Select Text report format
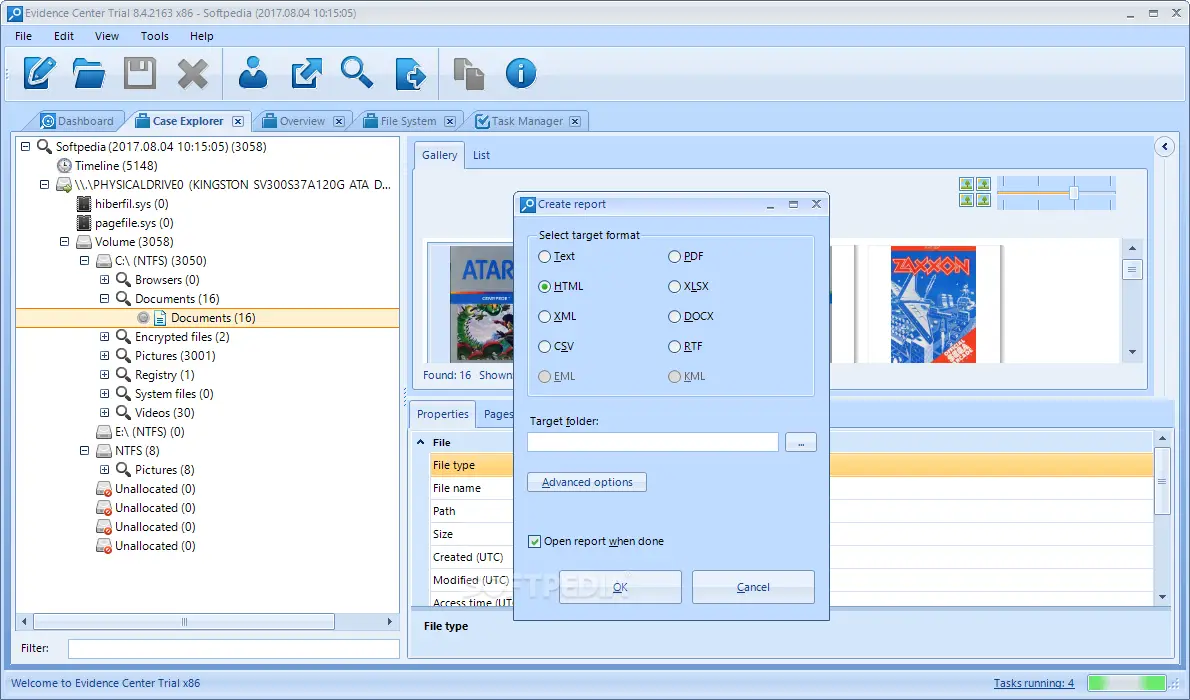Viewport: 1190px width, 700px height. 544,257
